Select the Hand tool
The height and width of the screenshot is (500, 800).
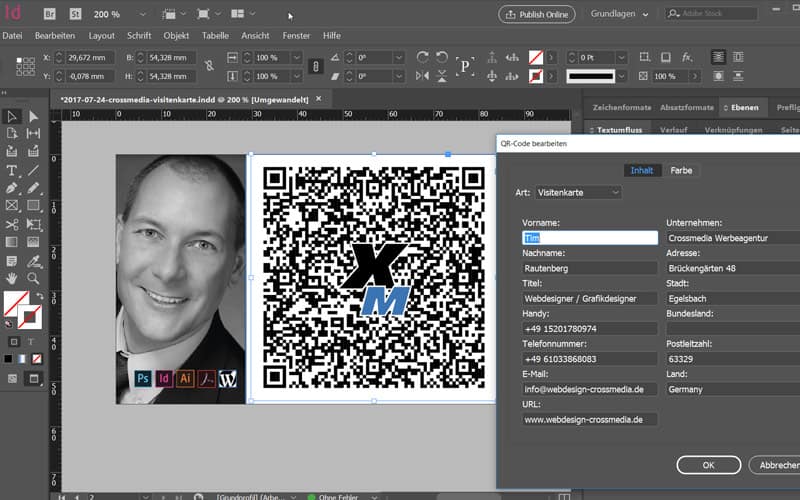12,279
